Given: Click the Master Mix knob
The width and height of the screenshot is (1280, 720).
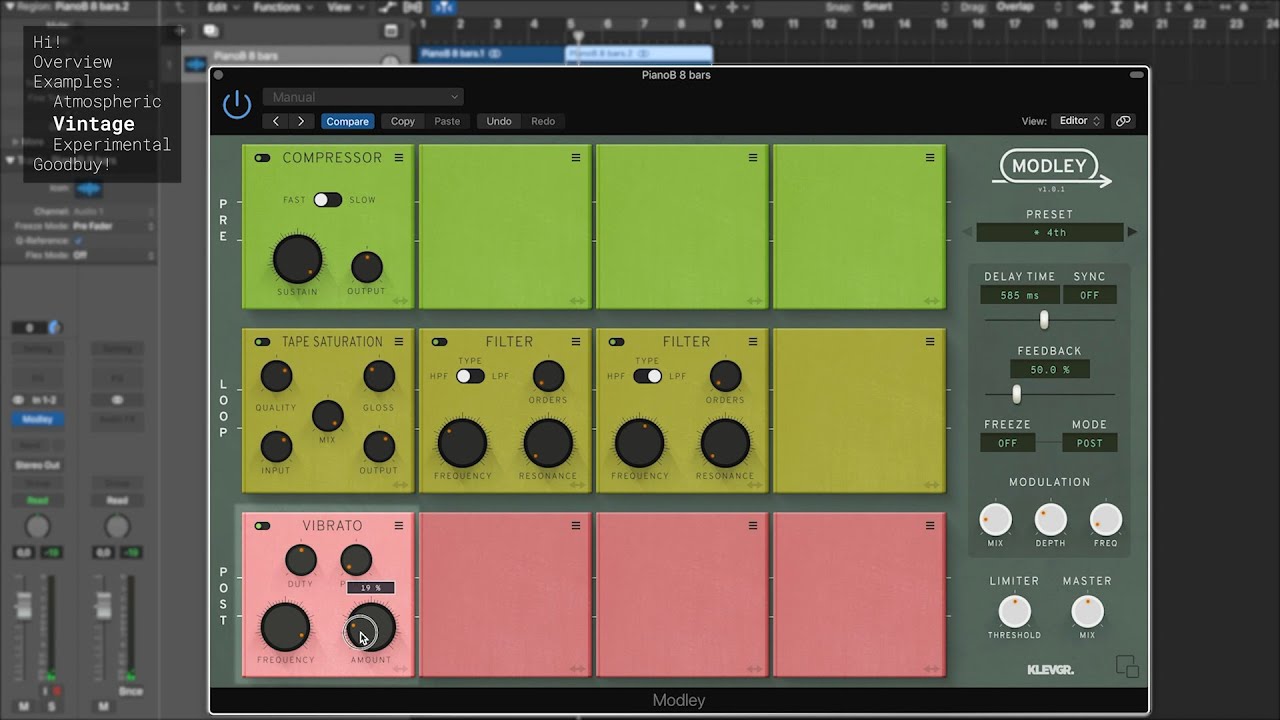Looking at the screenshot, I should click(1087, 611).
